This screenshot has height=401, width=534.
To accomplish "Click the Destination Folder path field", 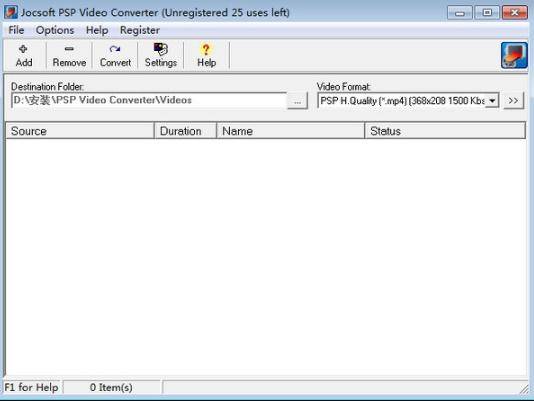I will click(148, 101).
